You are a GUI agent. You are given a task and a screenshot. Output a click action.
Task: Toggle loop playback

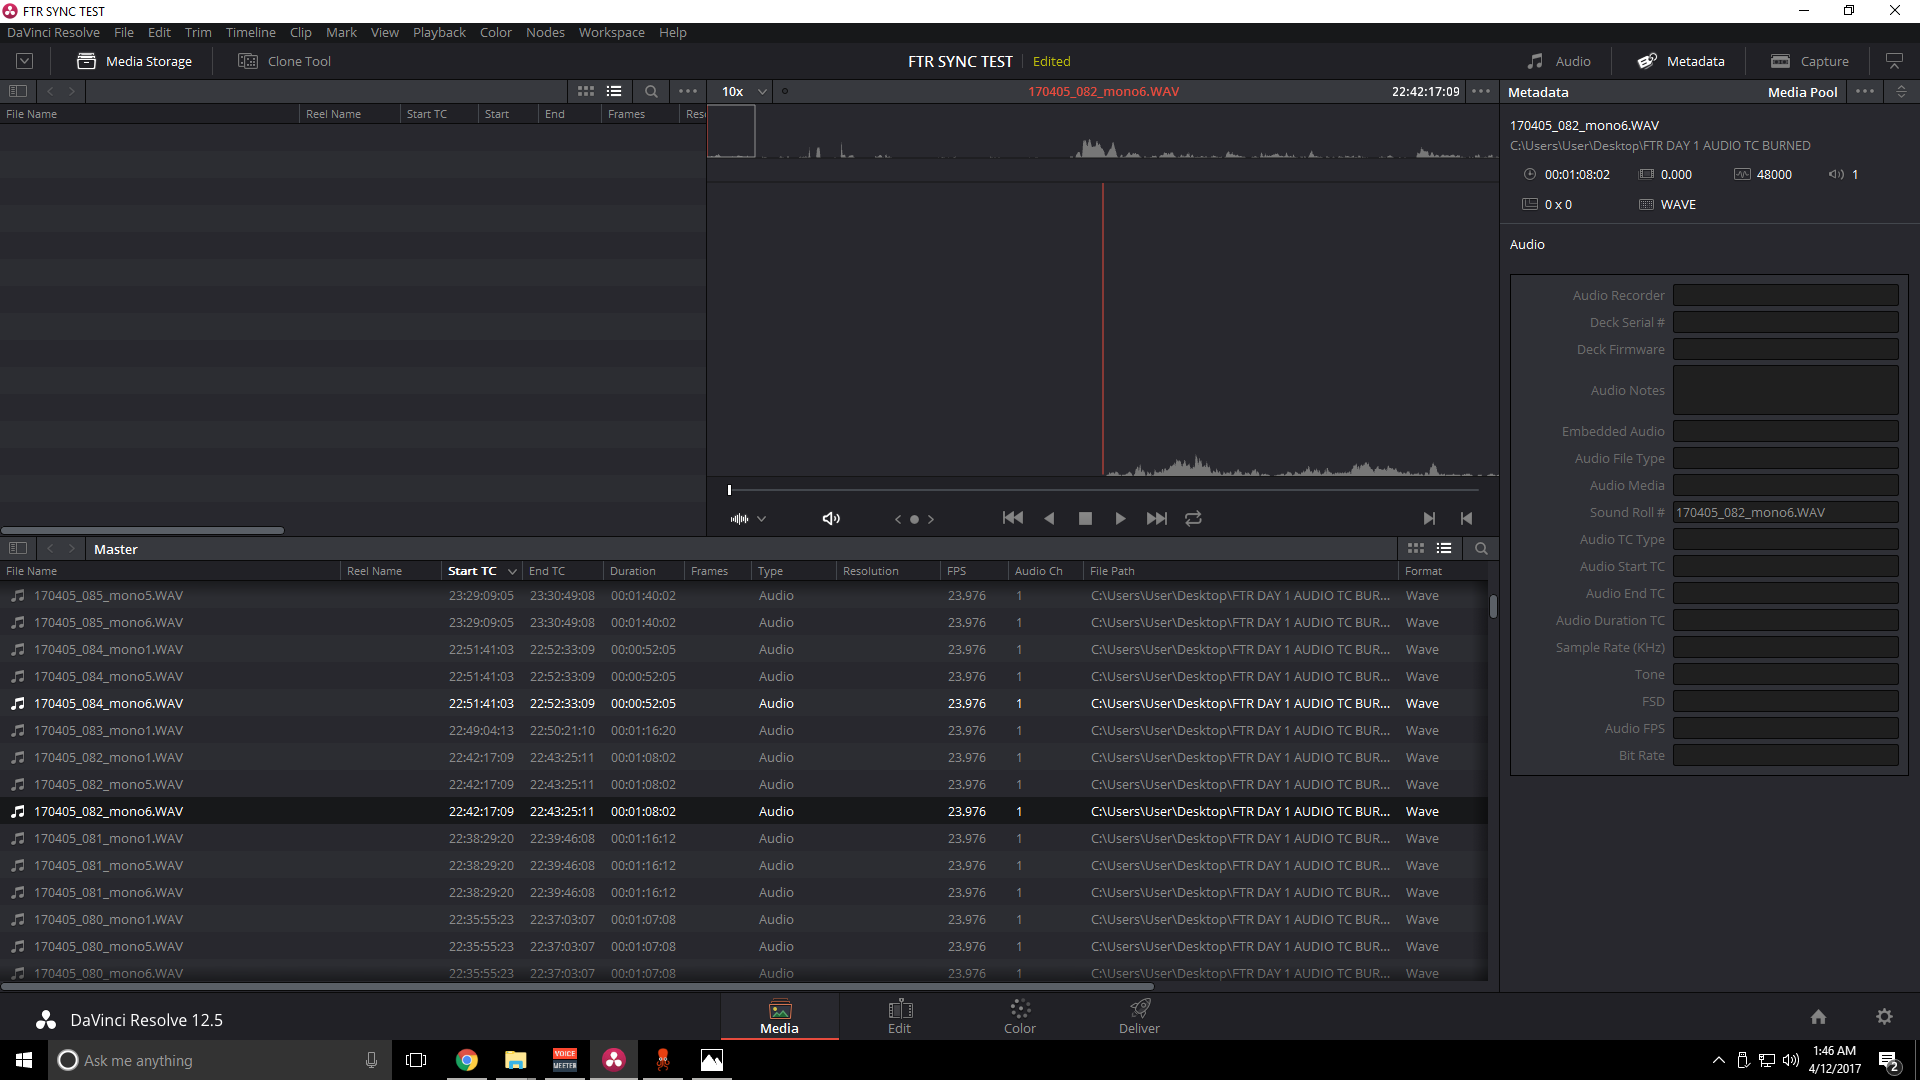1193,518
